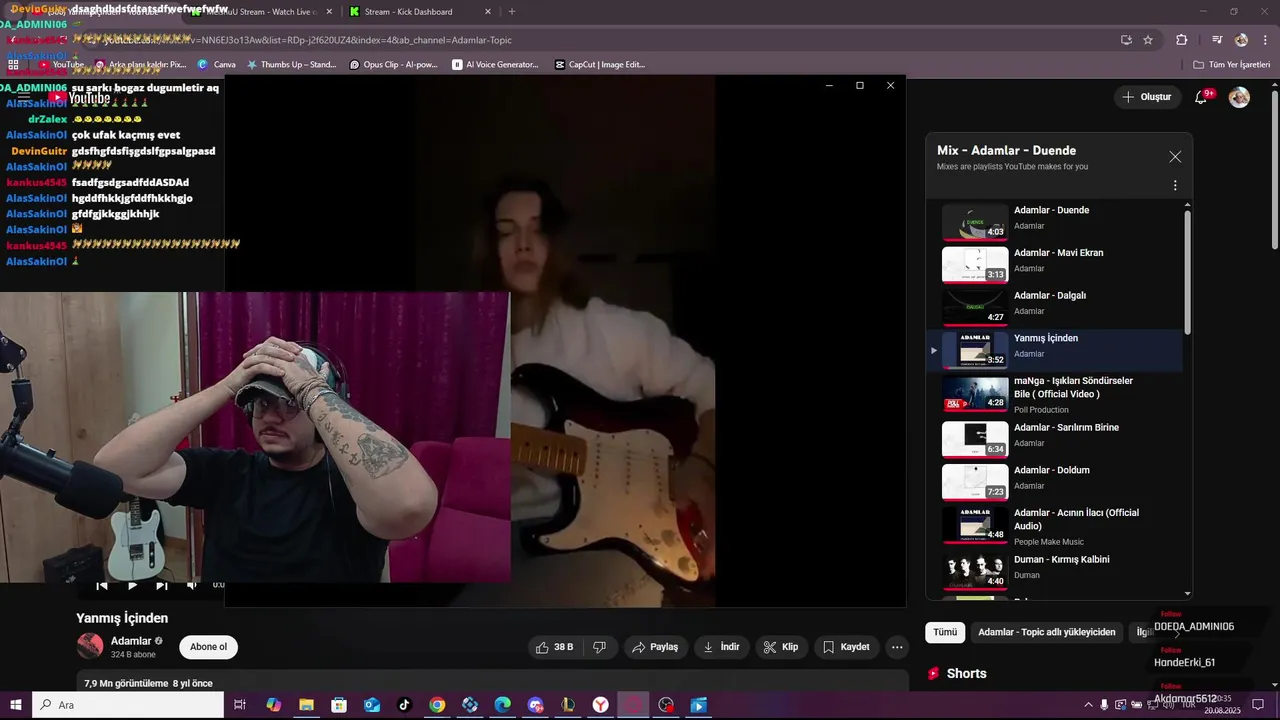Click the playlist panel scrollbar
1280x720 pixels.
point(1188,270)
